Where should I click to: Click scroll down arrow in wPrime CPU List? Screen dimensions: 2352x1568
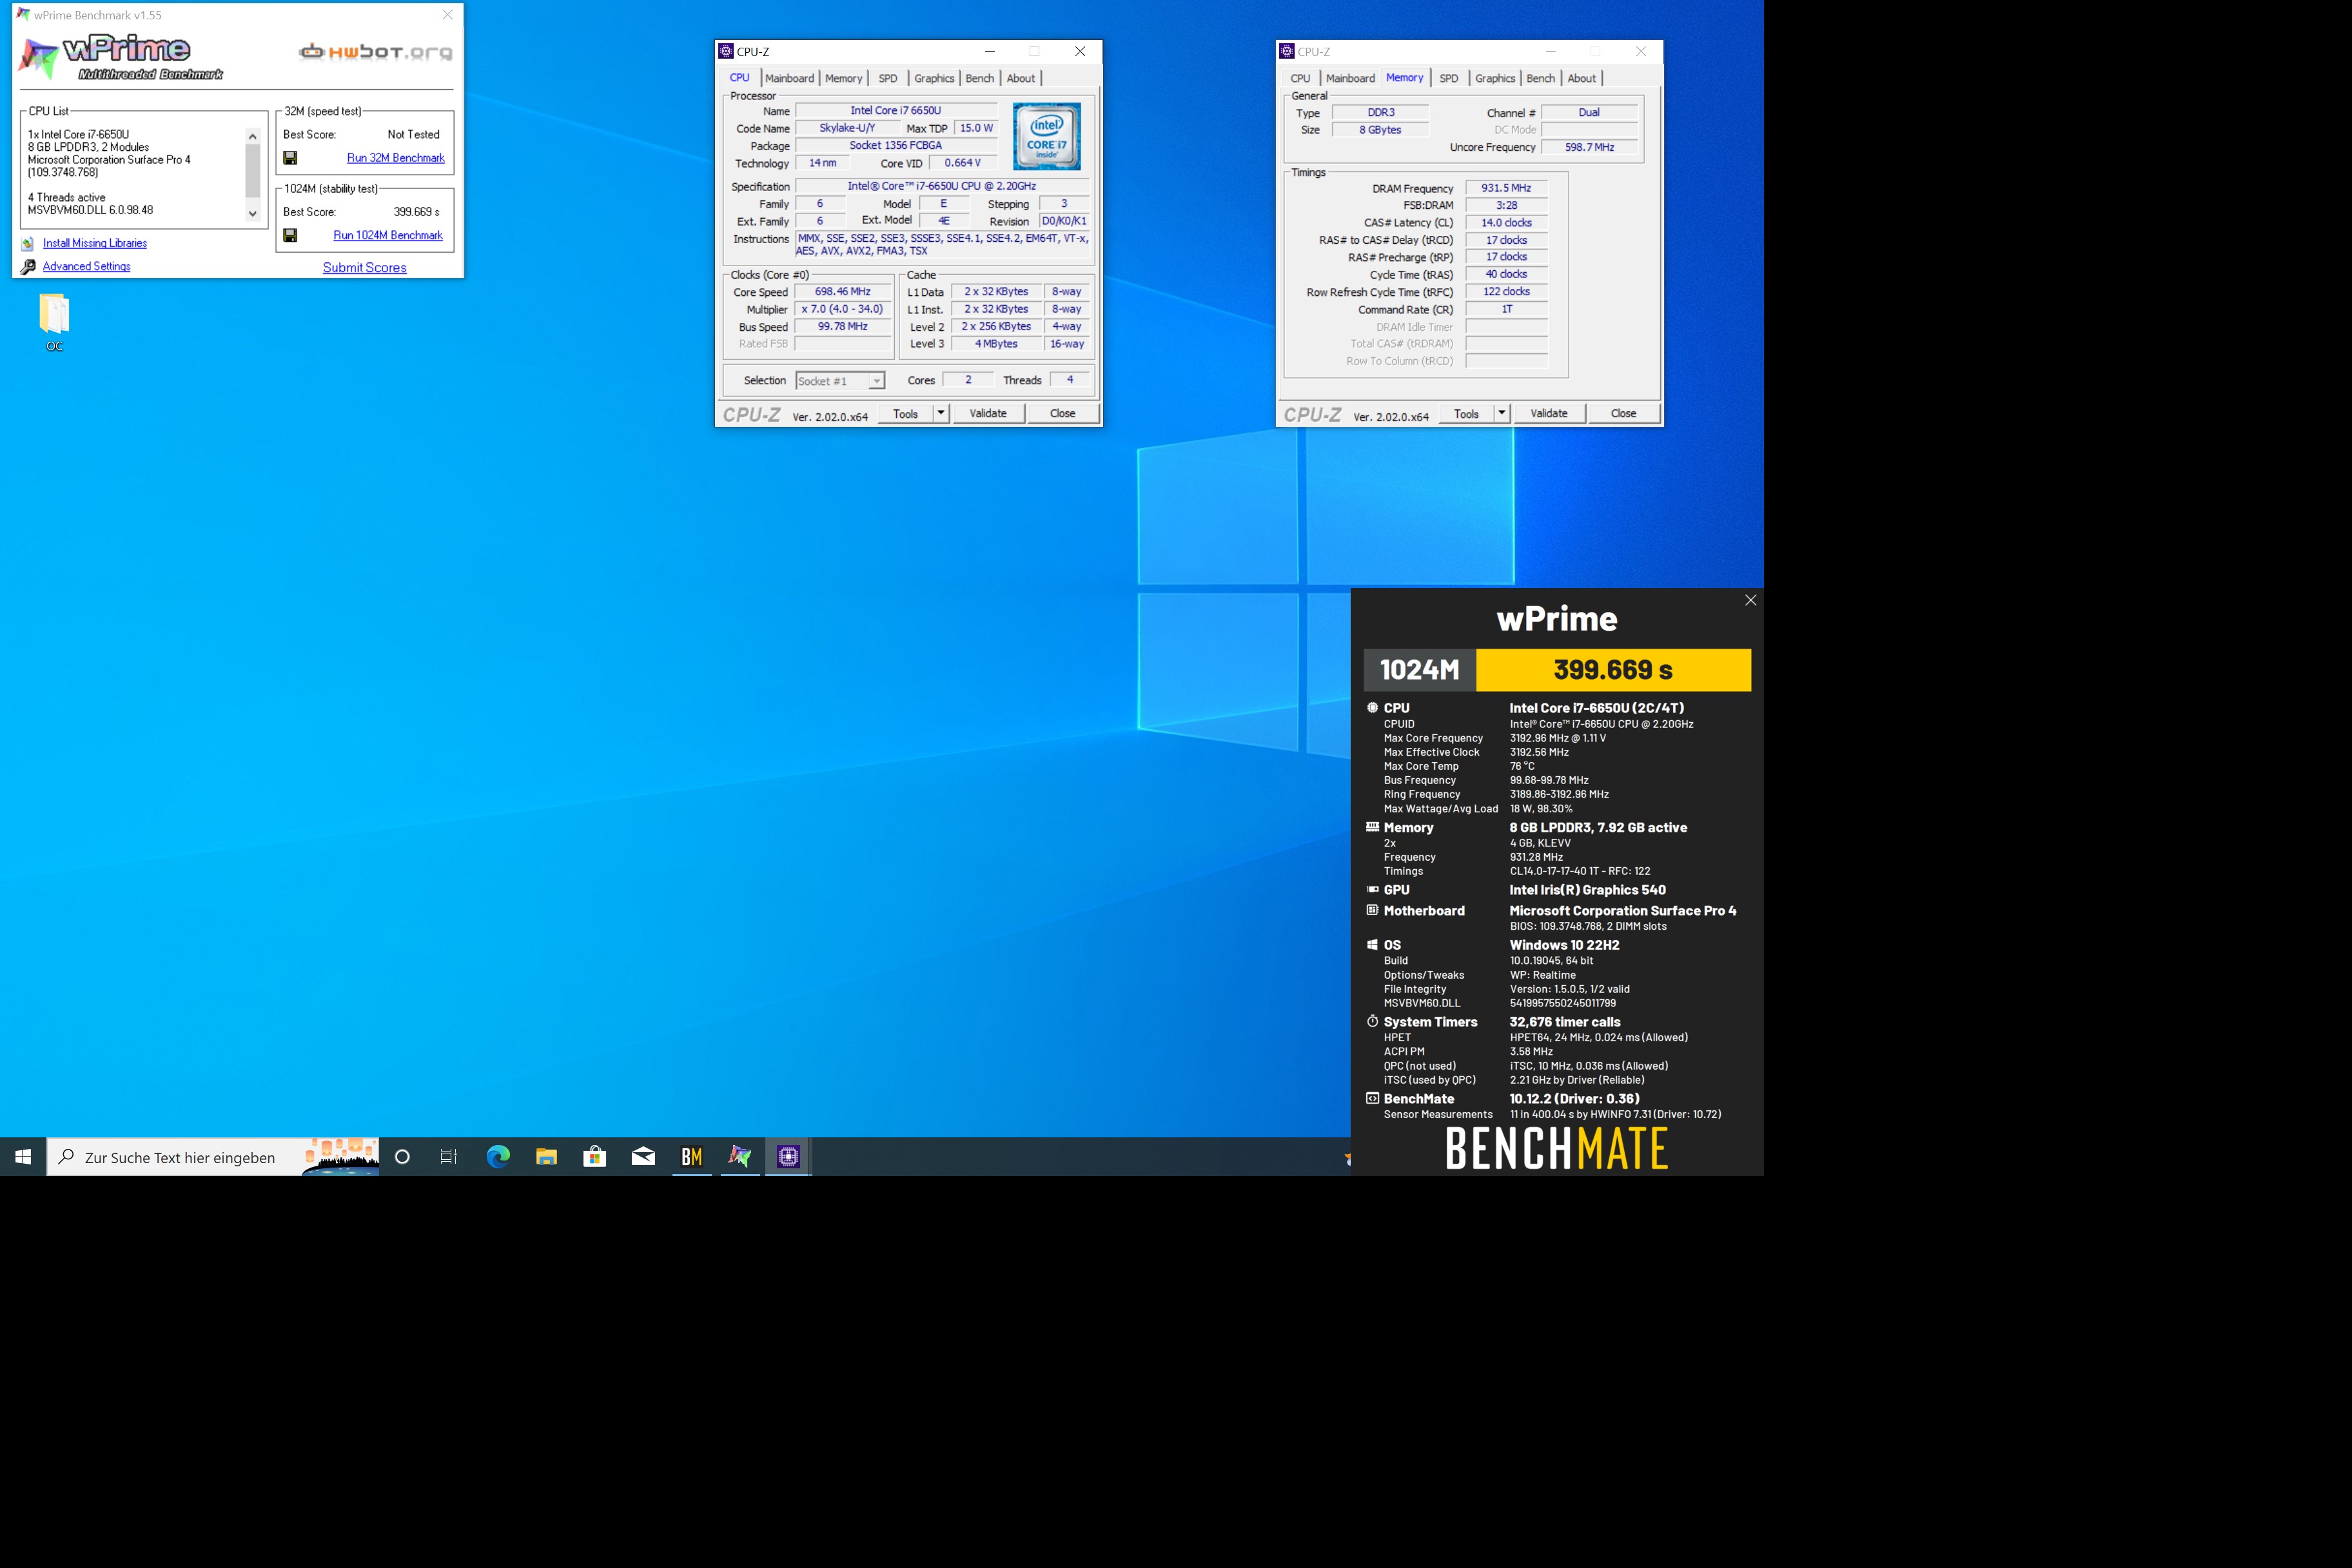pyautogui.click(x=253, y=213)
